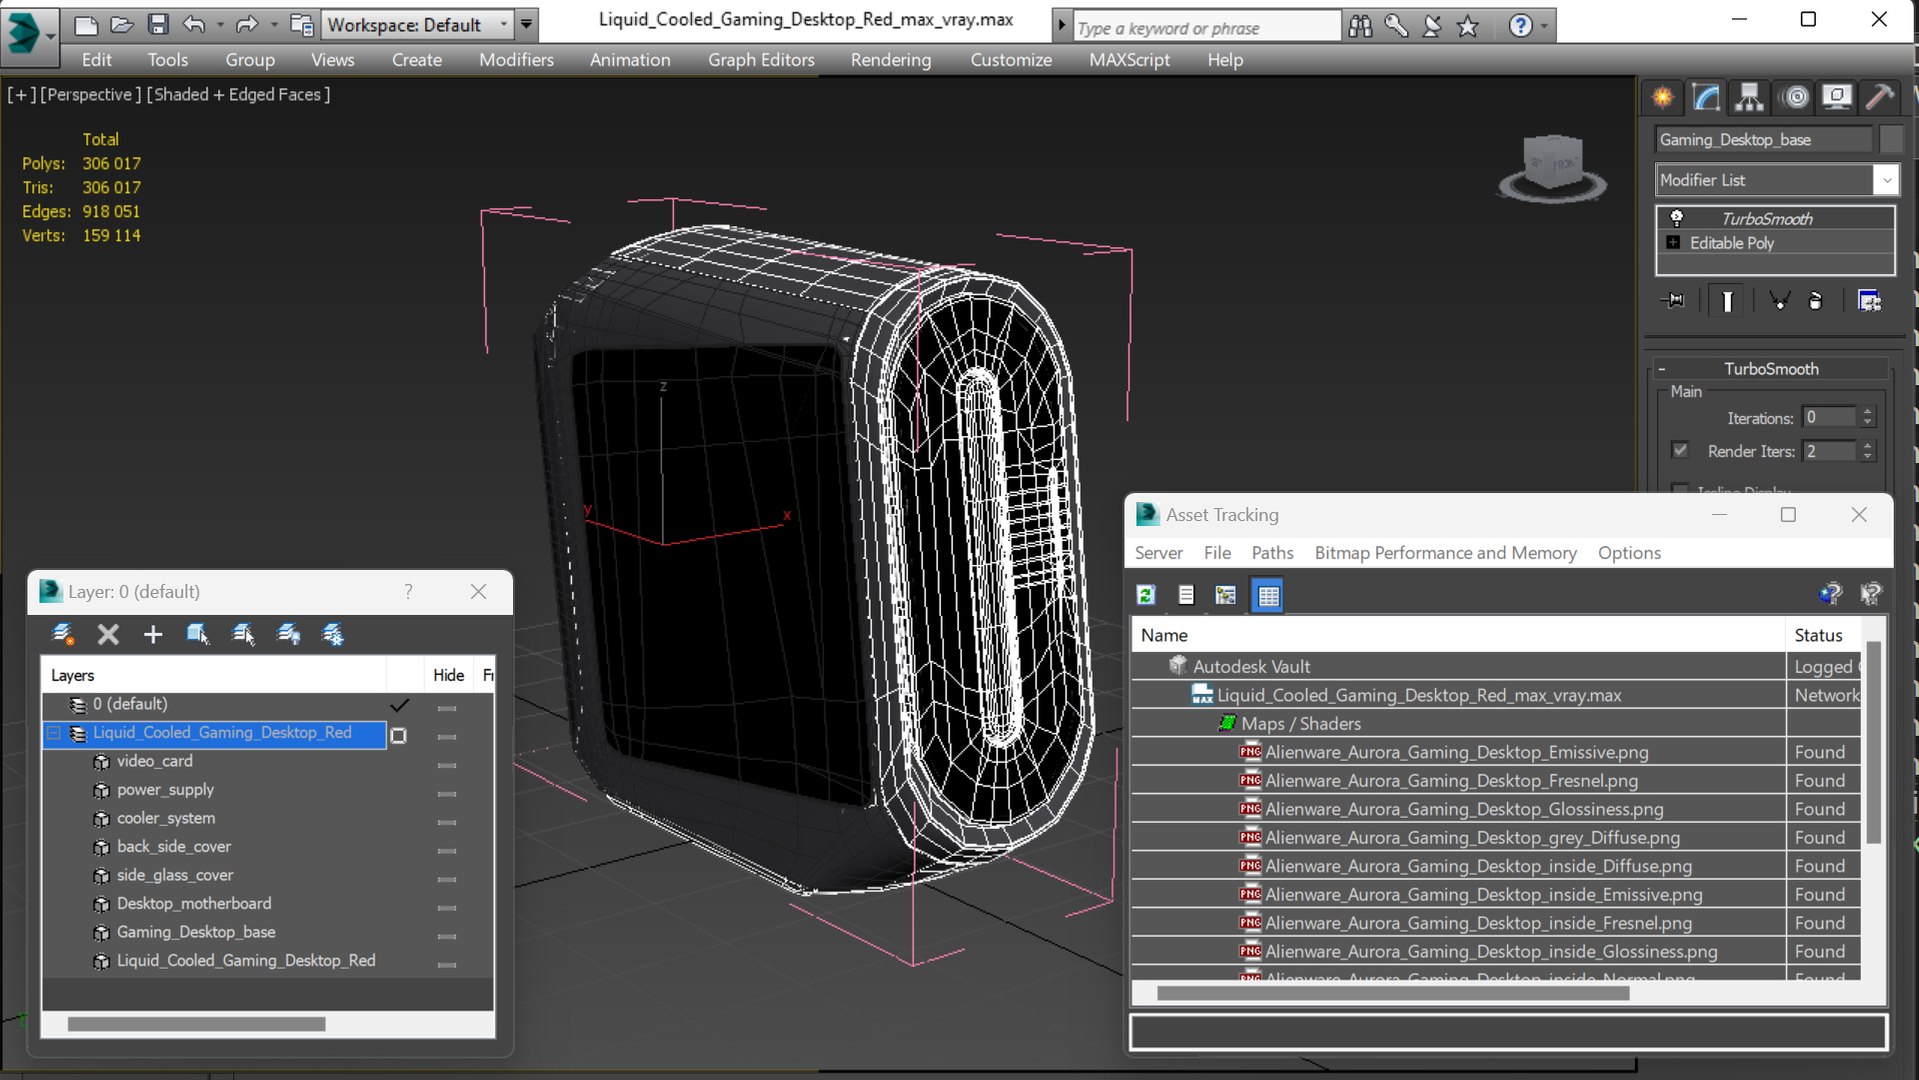
Task: Remove modifier from the stack icon
Action: [1816, 301]
